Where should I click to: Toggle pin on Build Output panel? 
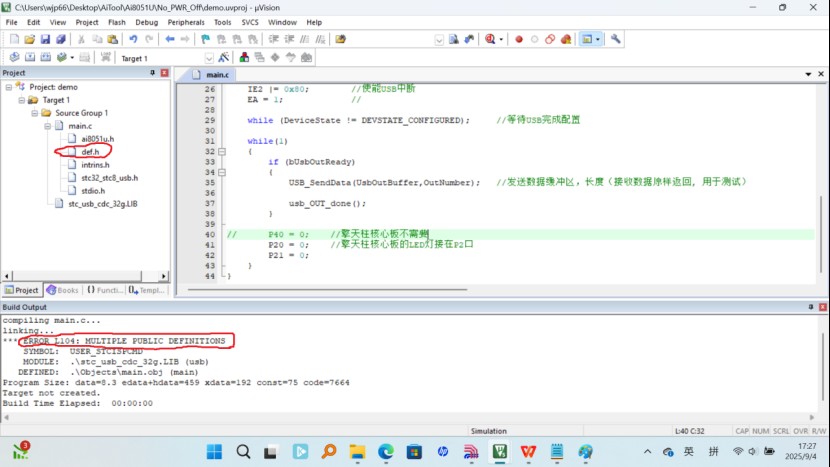point(811,306)
